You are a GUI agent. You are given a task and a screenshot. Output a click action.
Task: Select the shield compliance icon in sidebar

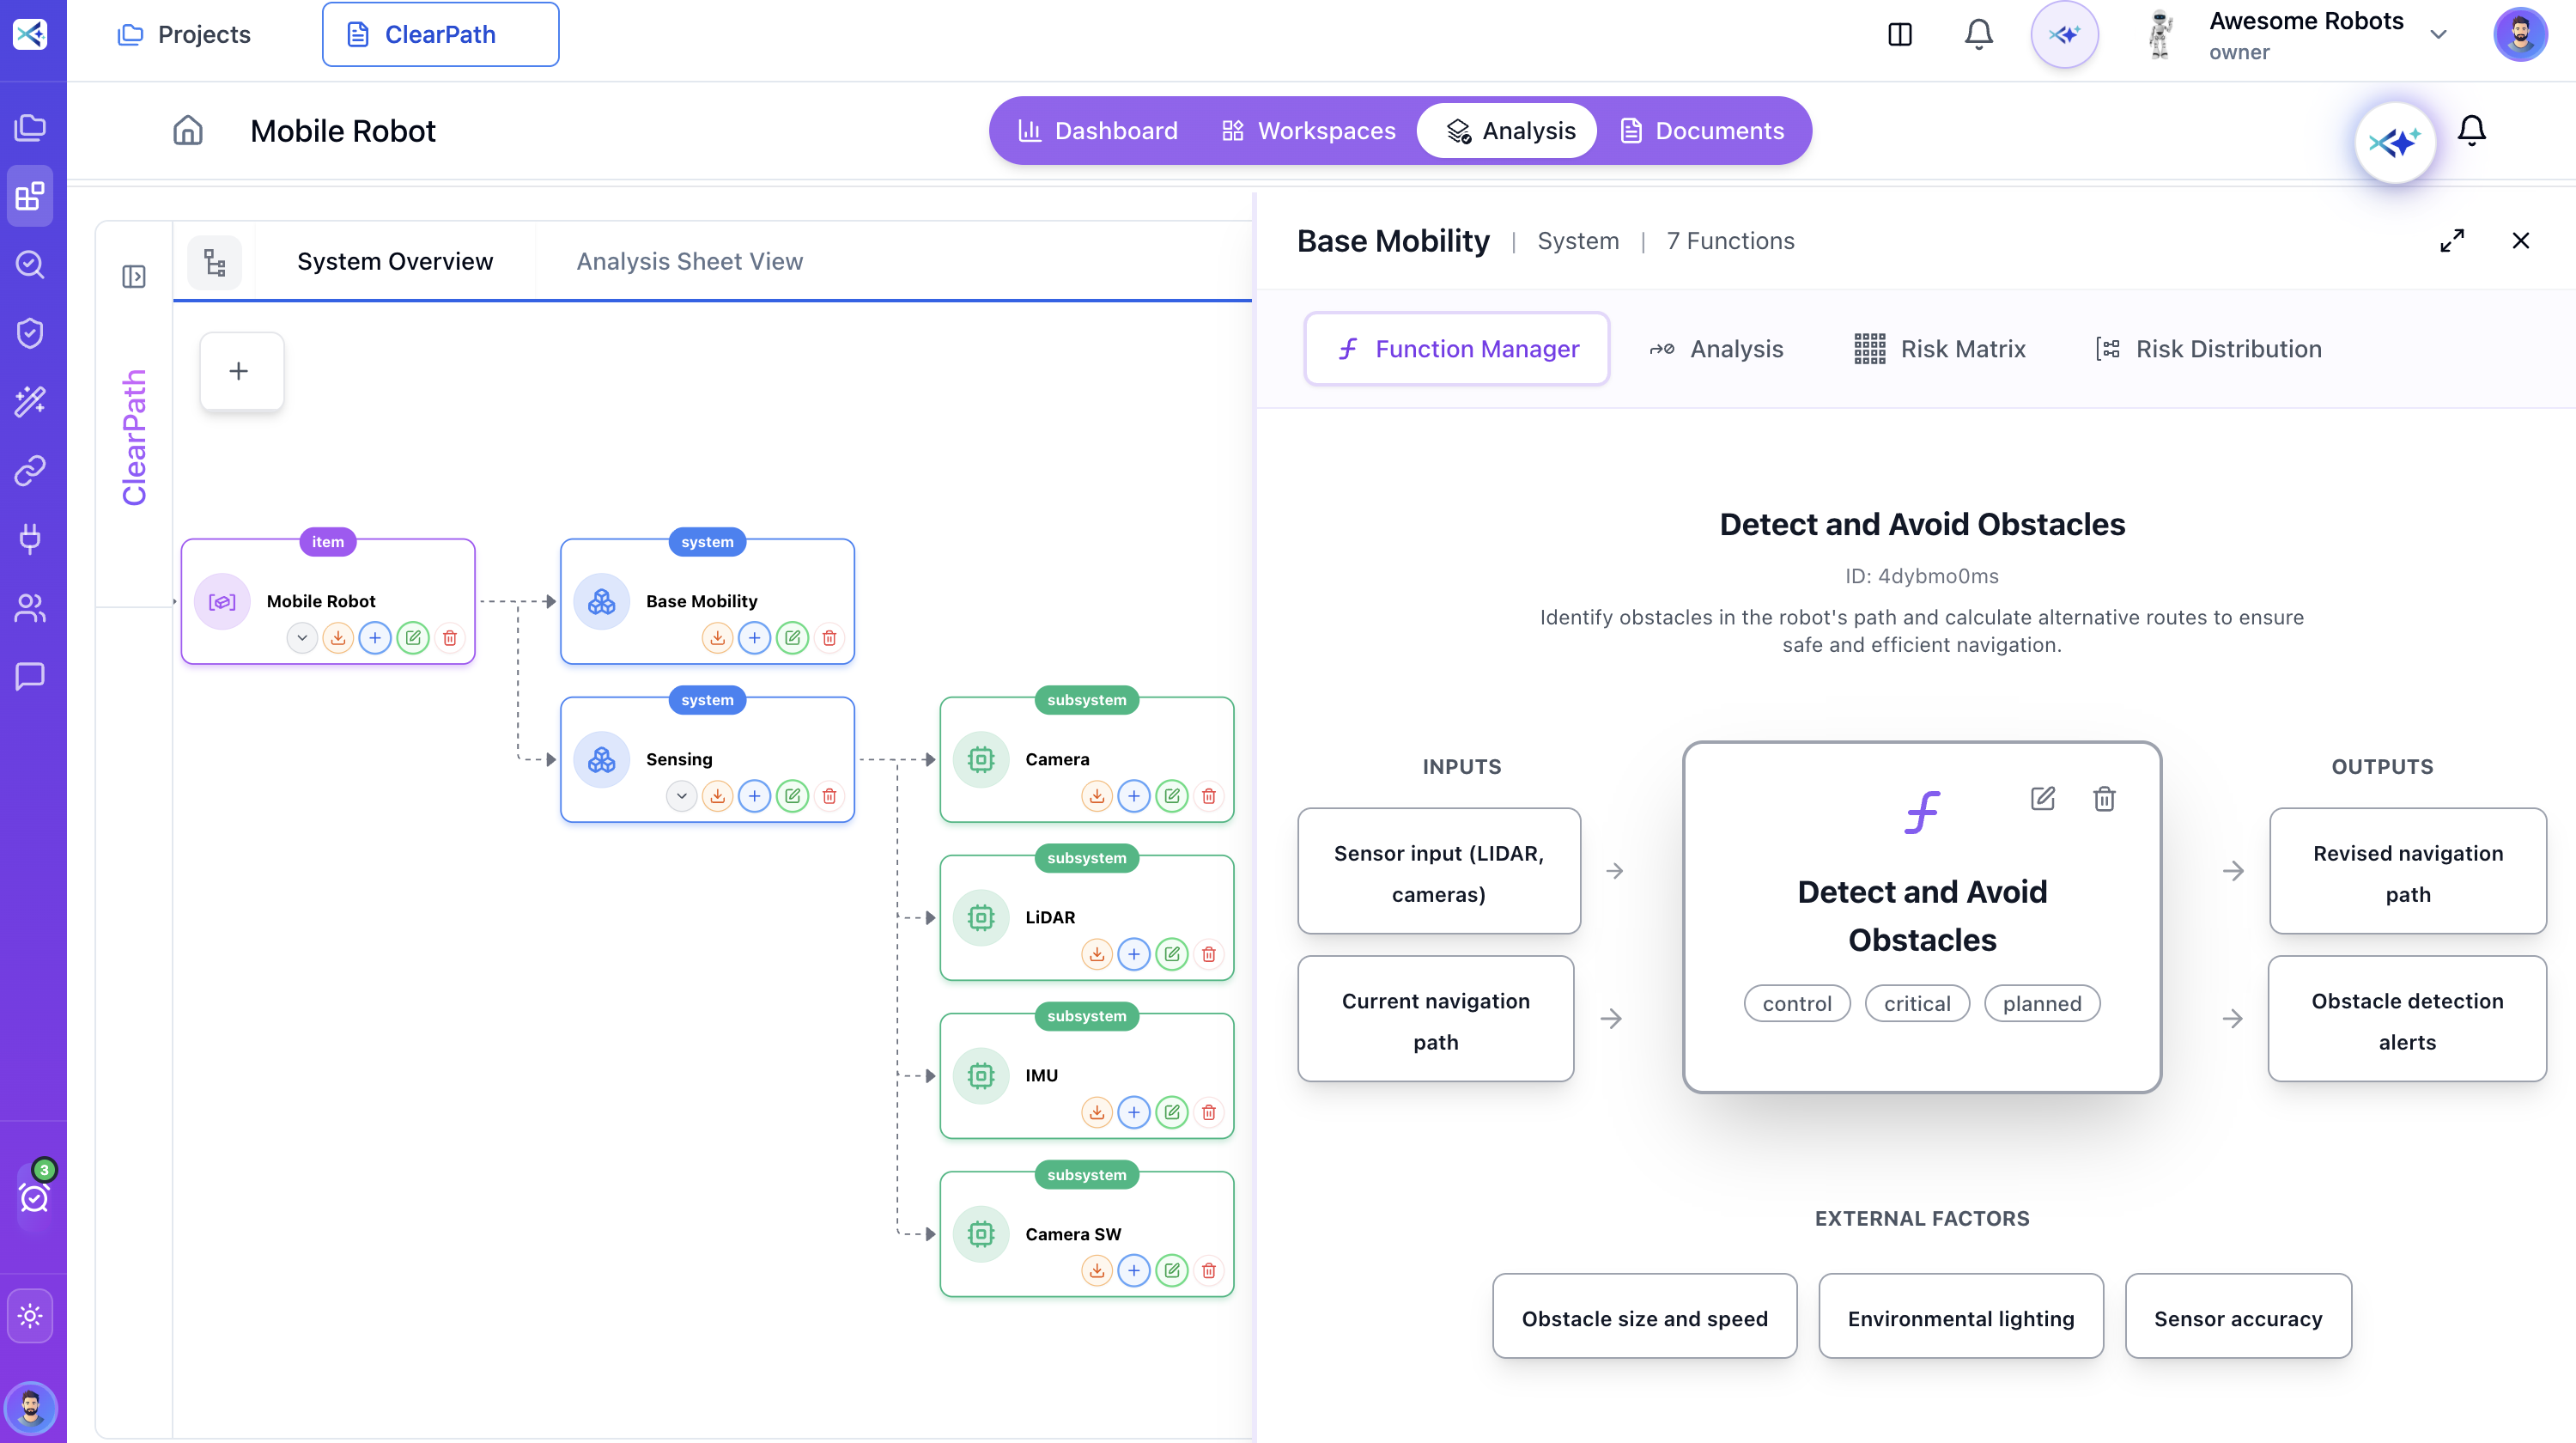point(30,332)
